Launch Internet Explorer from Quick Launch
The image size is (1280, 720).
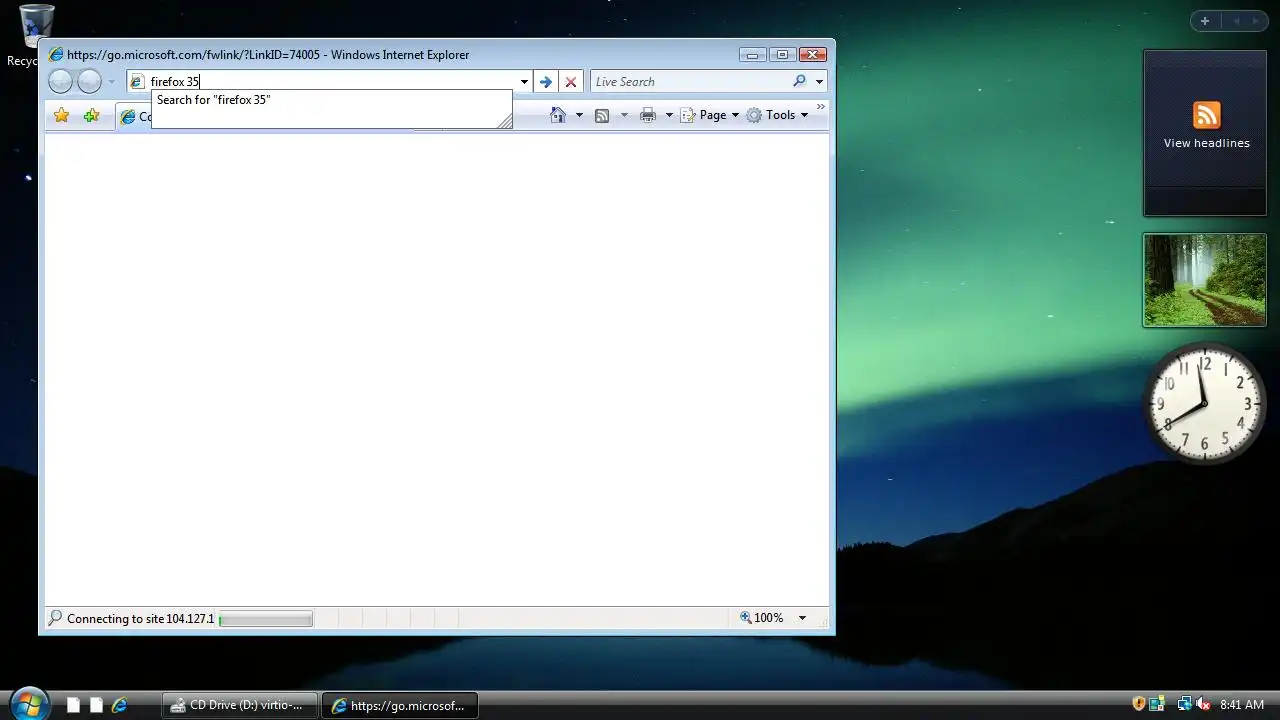pyautogui.click(x=119, y=705)
